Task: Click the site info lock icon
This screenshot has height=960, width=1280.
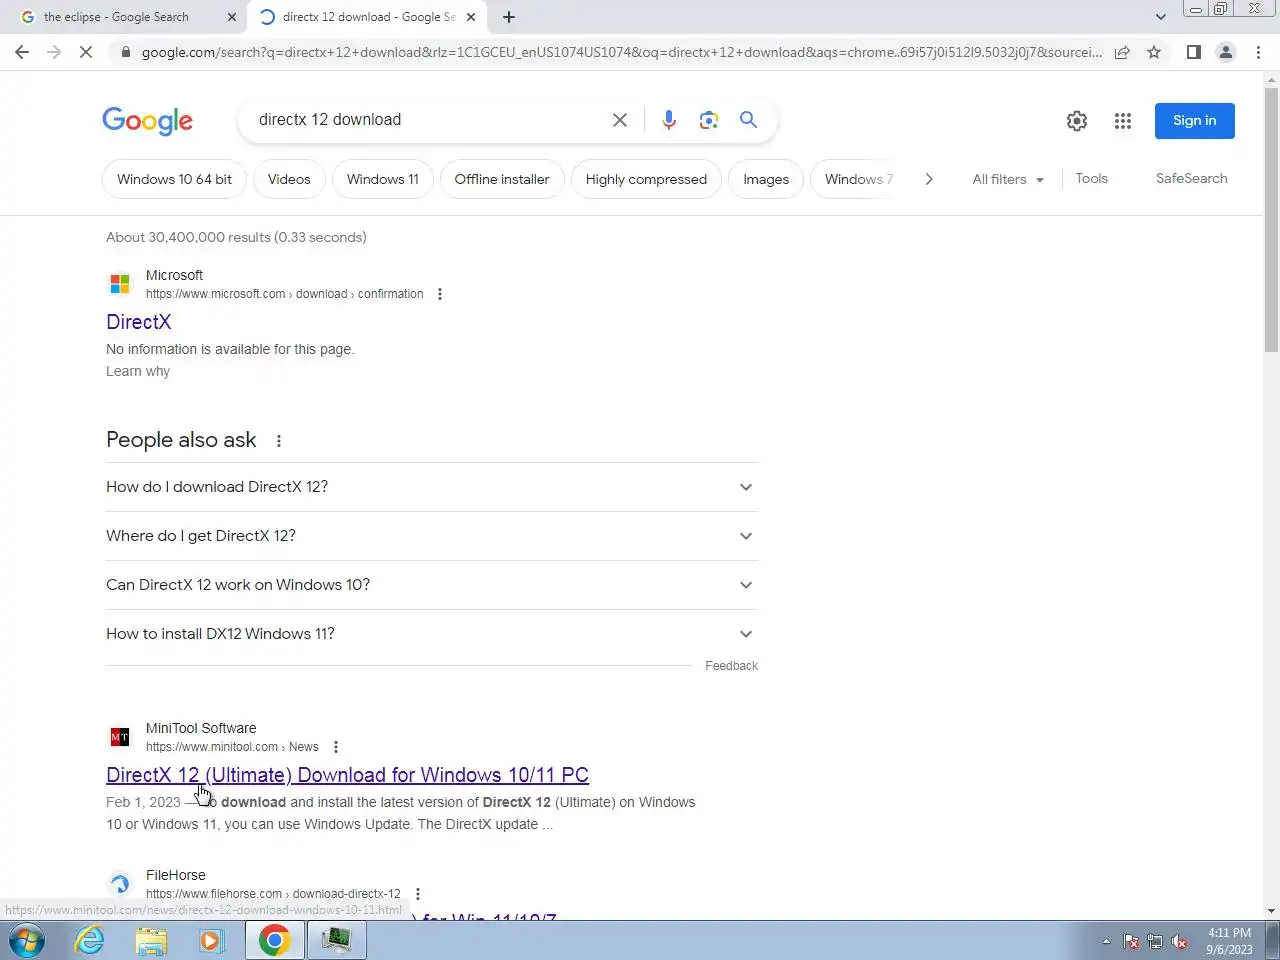Action: point(125,52)
